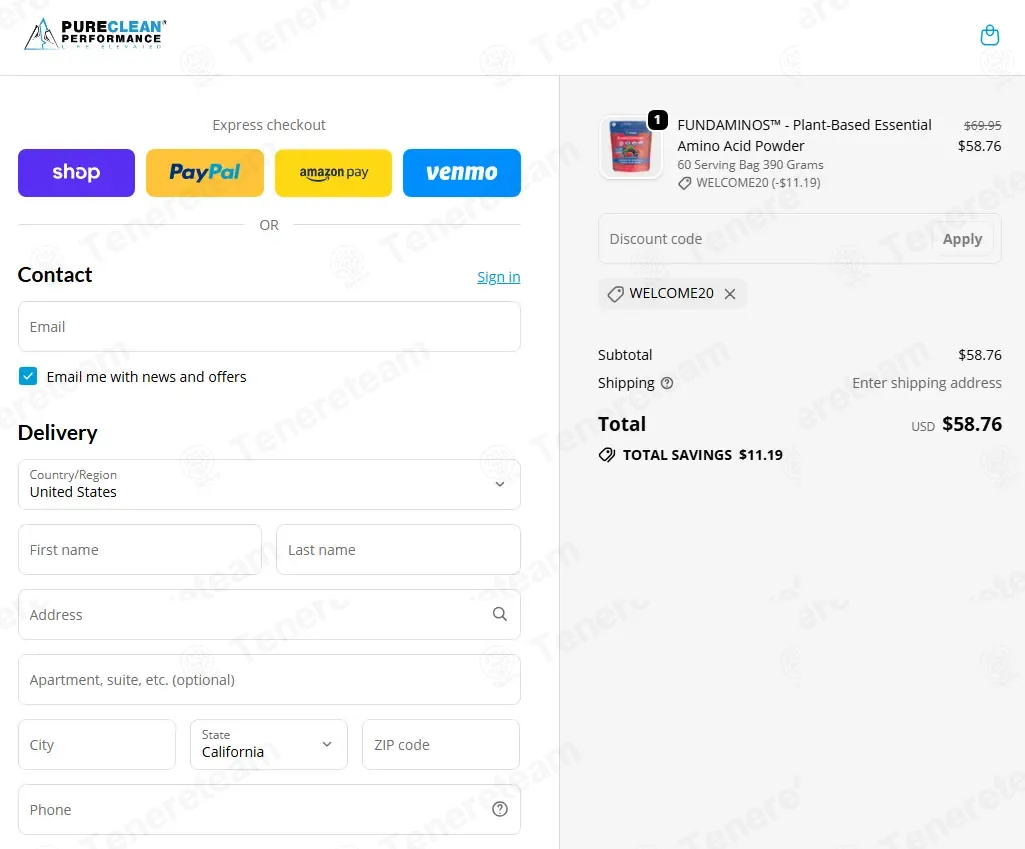Open the Shipping info help icon
The width and height of the screenshot is (1025, 849).
667,383
